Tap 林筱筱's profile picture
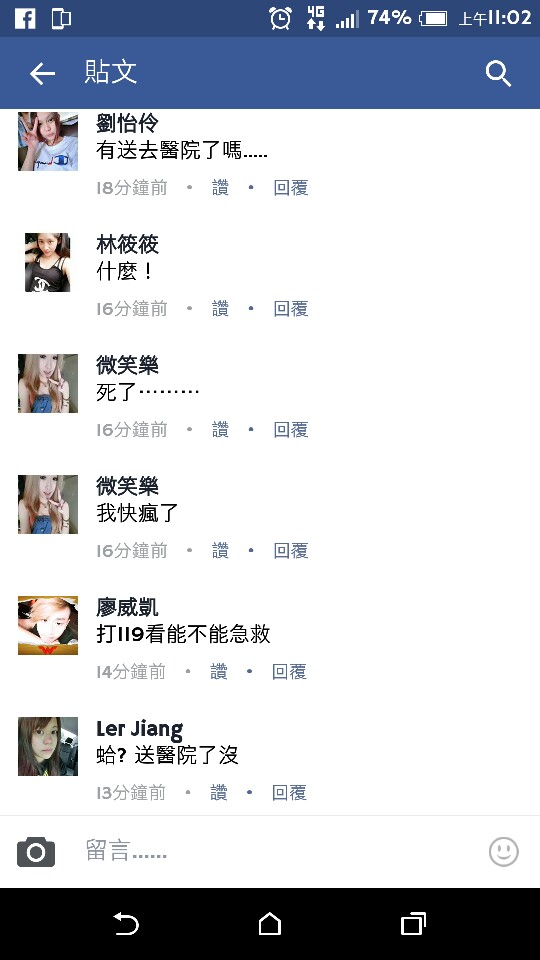Viewport: 540px width, 960px height. point(48,262)
